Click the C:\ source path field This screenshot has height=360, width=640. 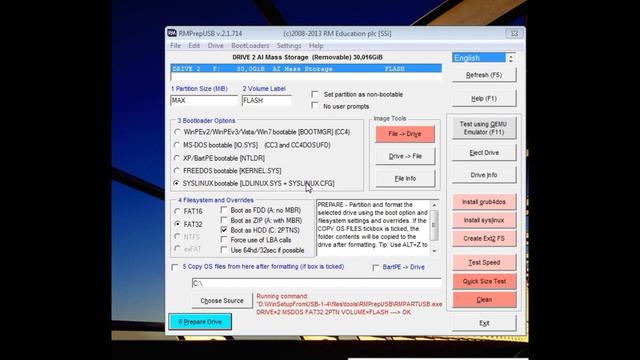pos(316,283)
